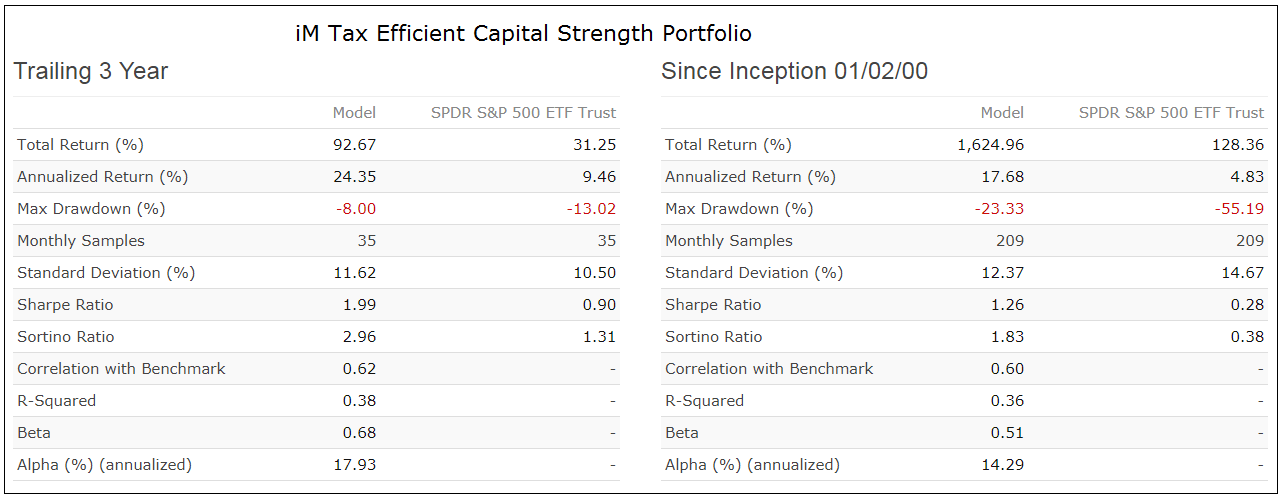Select the Alpha (%) (annualized) label in the inception table
The height and width of the screenshot is (500, 1282).
click(x=752, y=465)
